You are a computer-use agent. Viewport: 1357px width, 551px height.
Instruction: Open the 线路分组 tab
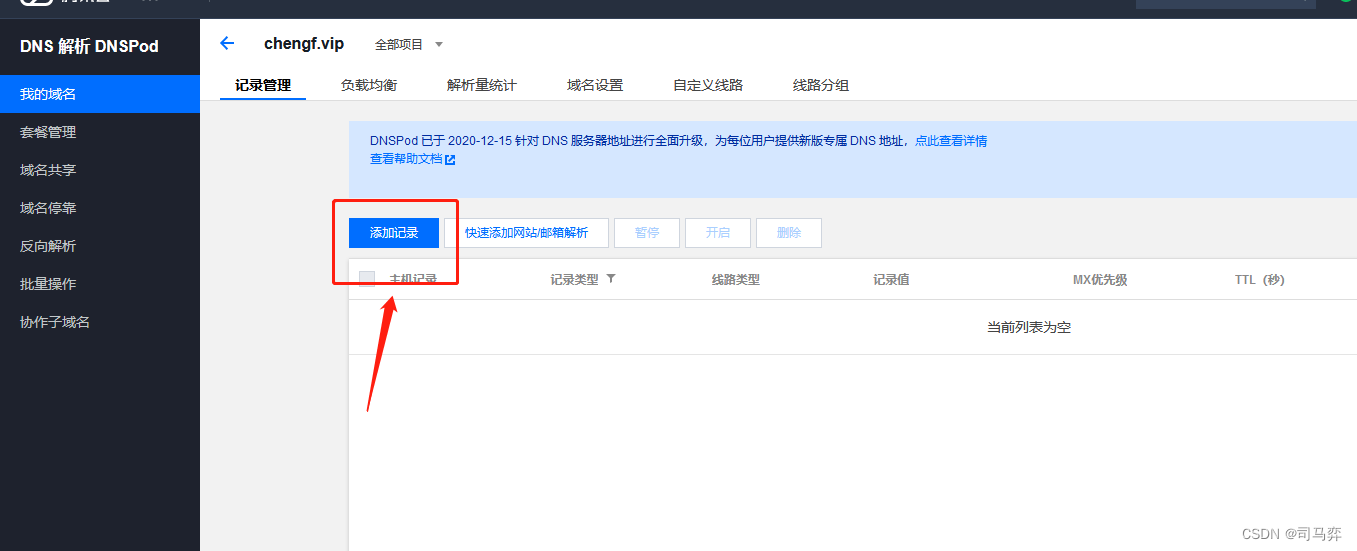[821, 85]
